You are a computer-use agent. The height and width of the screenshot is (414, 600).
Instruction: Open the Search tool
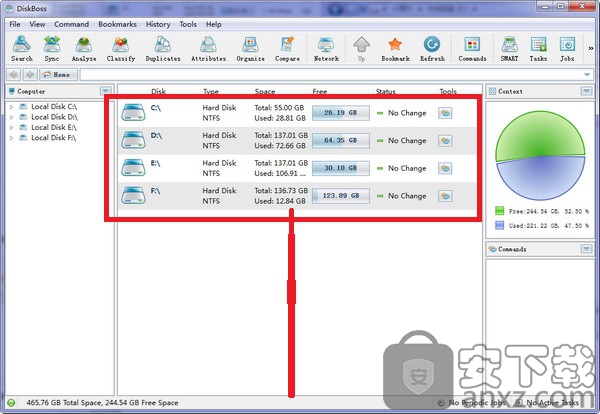tap(21, 48)
